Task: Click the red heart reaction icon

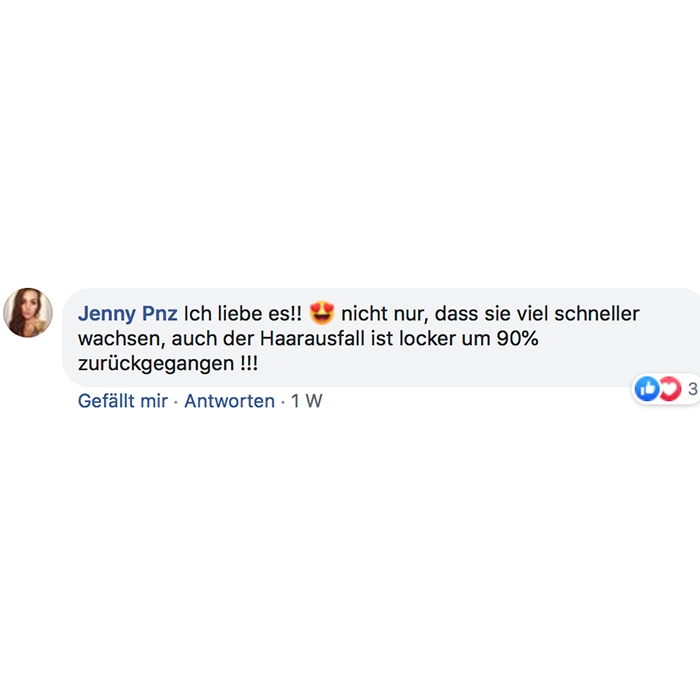Action: tap(670, 388)
